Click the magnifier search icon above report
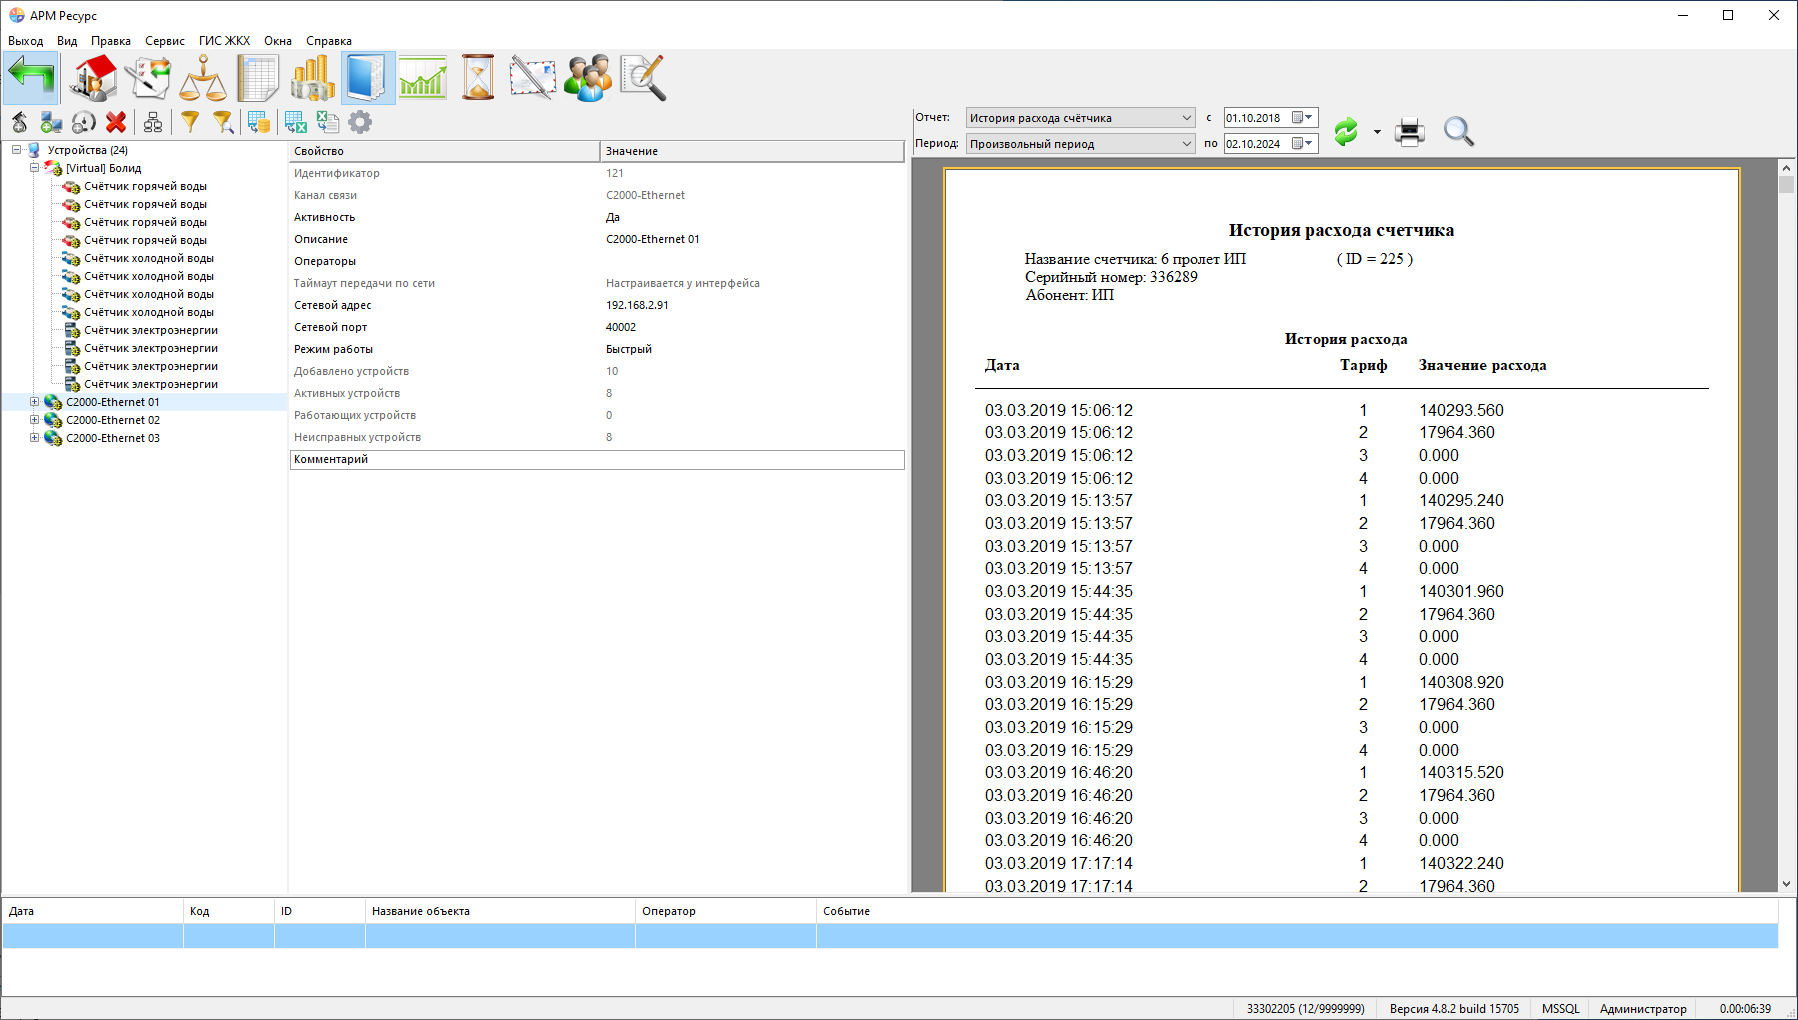Image resolution: width=1798 pixels, height=1020 pixels. click(1459, 131)
